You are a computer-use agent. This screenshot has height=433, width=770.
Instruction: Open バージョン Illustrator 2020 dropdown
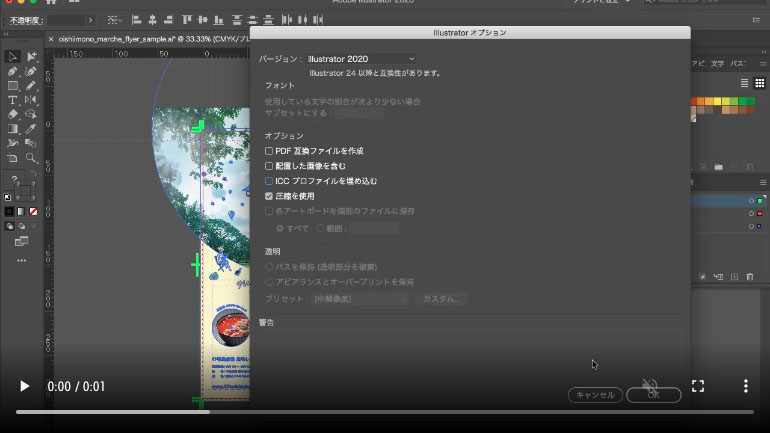coord(361,59)
